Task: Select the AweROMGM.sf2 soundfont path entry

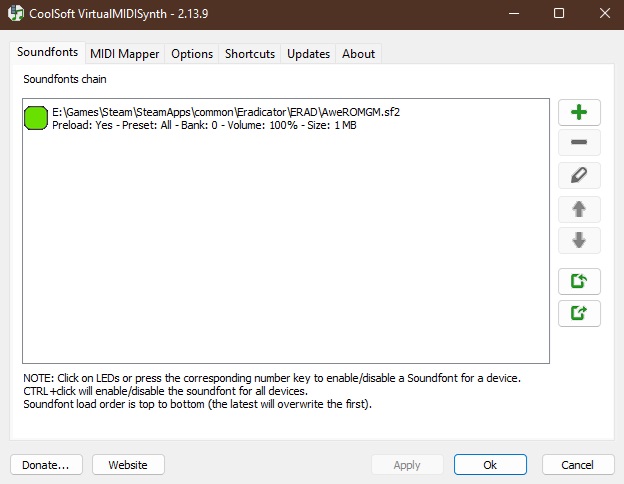Action: tap(226, 112)
